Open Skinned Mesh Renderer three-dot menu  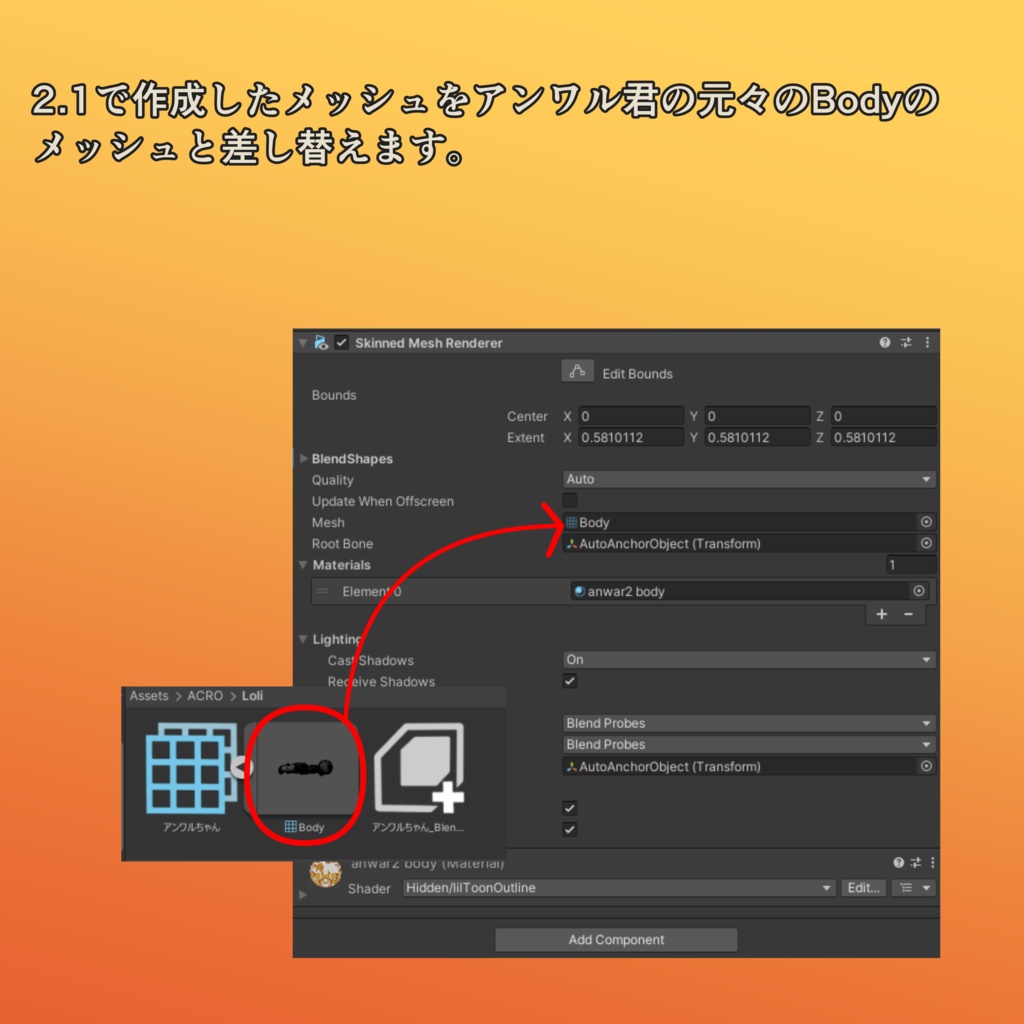click(x=927, y=342)
